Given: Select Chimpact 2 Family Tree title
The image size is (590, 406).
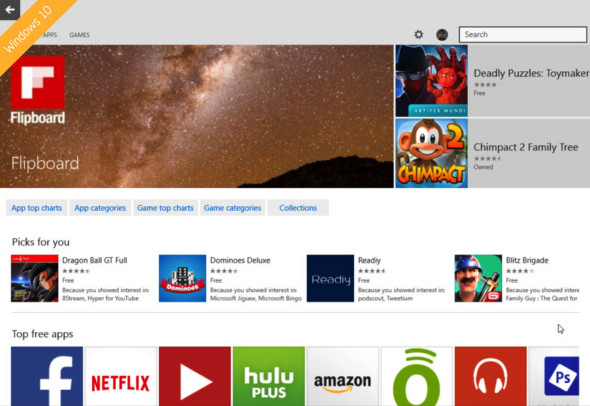Looking at the screenshot, I should coord(526,147).
